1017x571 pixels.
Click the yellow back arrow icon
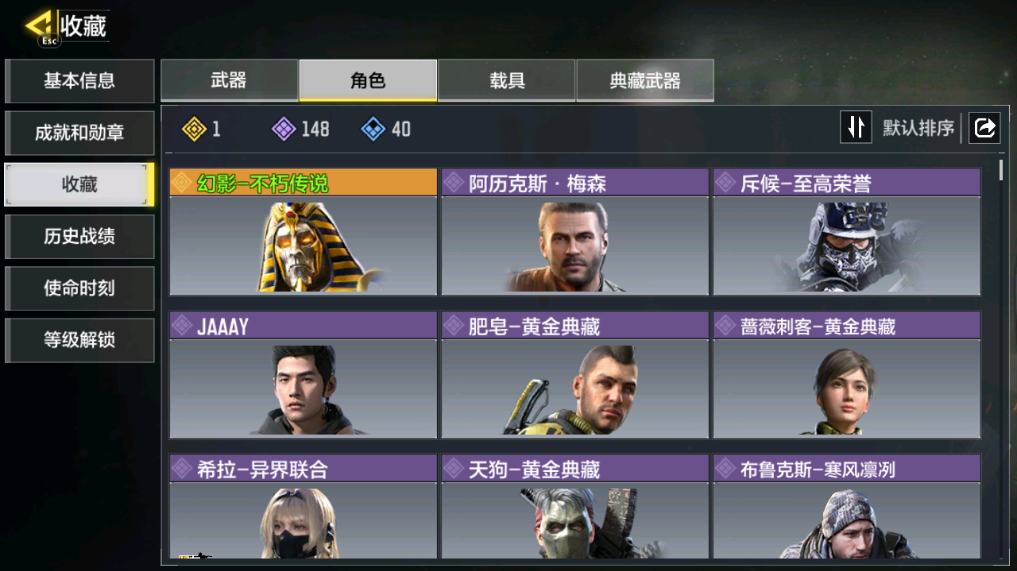[x=39, y=26]
